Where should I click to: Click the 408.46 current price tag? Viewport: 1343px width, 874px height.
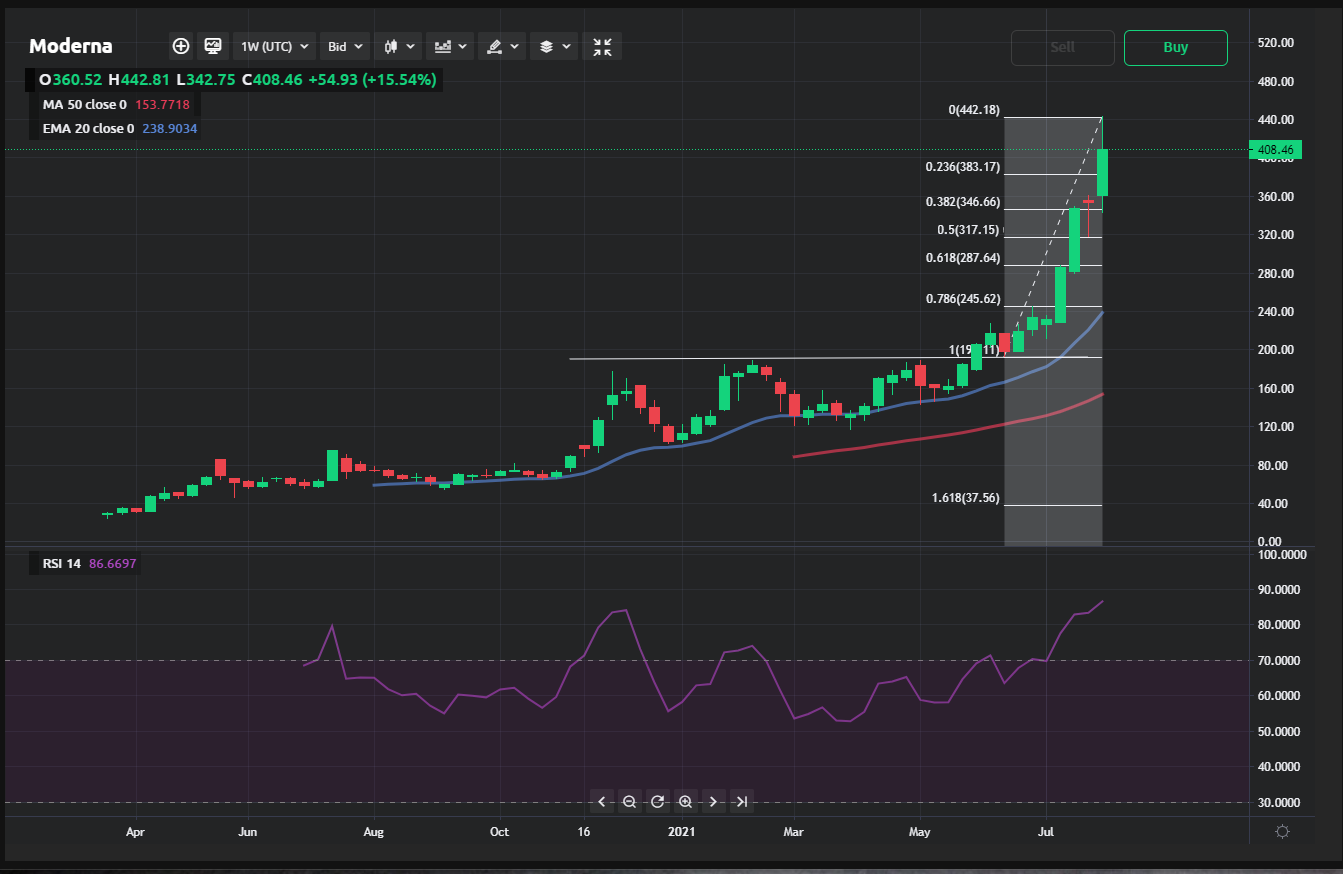[x=1274, y=150]
